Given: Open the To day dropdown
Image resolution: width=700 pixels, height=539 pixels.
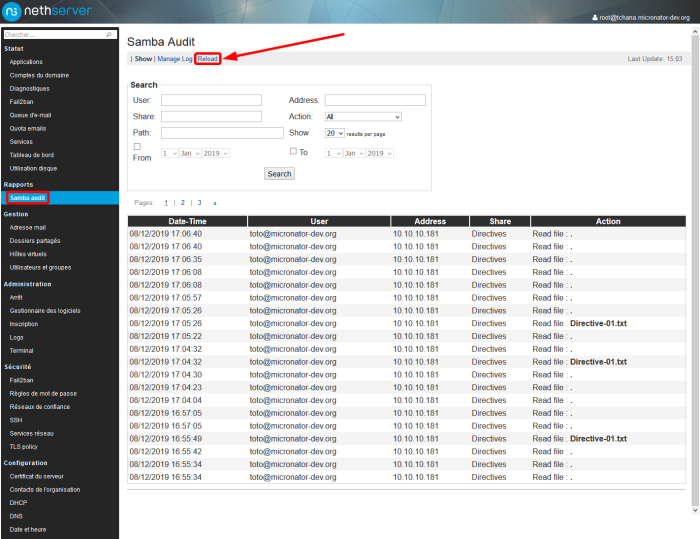Looking at the screenshot, I should point(334,153).
